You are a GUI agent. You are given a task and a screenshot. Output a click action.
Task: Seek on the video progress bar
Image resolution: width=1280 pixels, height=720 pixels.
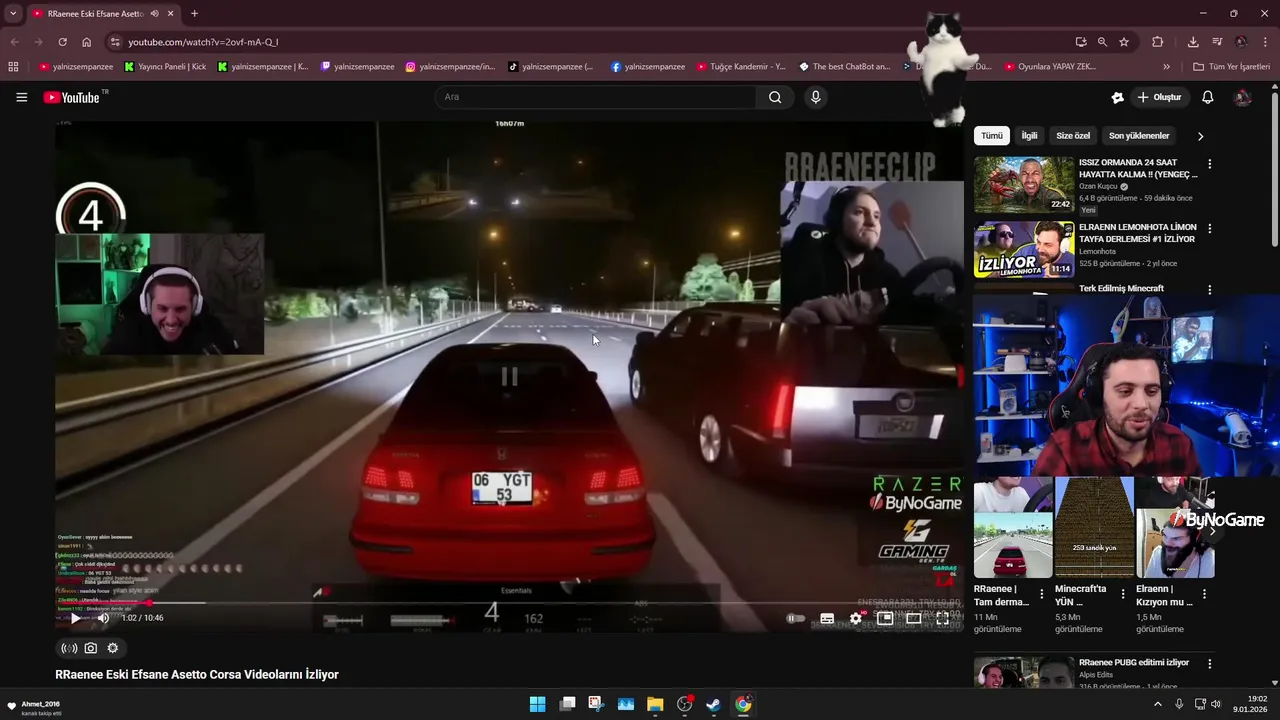(x=509, y=603)
